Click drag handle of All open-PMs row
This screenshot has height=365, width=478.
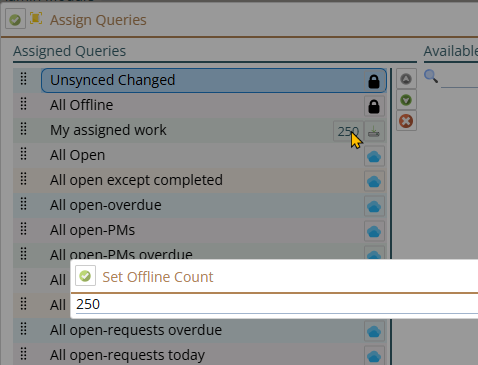point(23,229)
